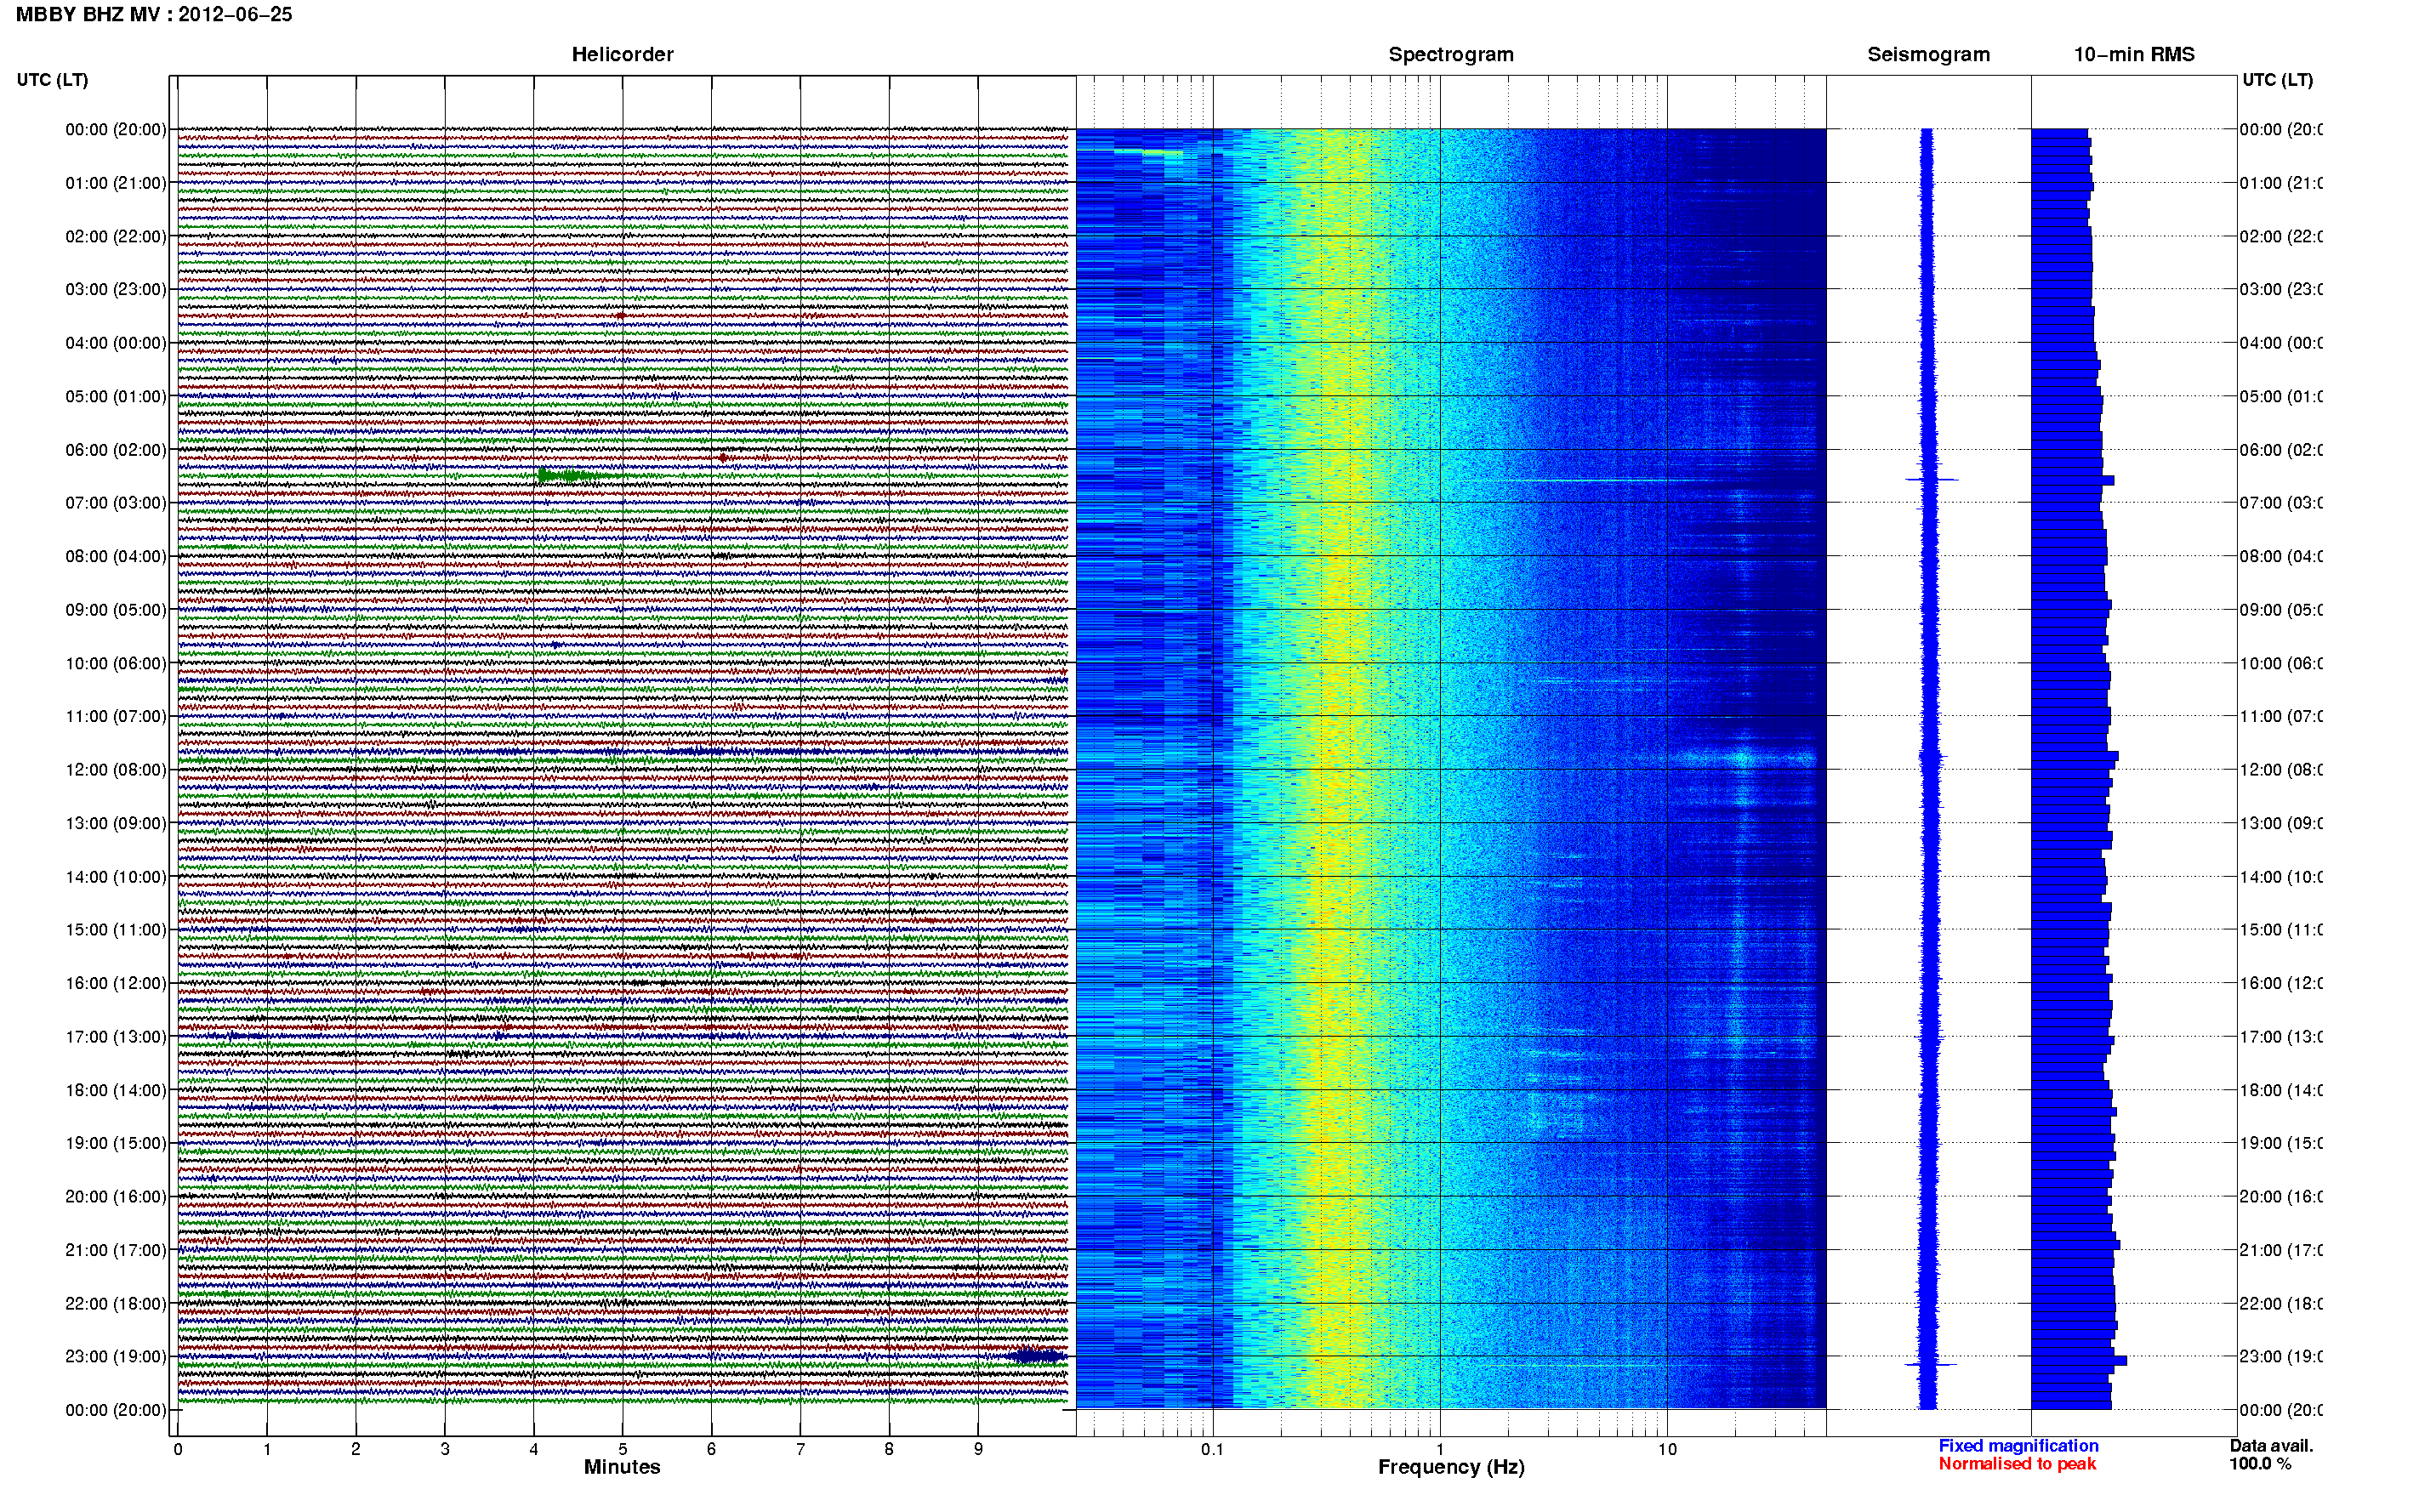Click the '17:00 (13:00)' time label on the left axis
The height and width of the screenshot is (1512, 2419).
click(116, 1037)
